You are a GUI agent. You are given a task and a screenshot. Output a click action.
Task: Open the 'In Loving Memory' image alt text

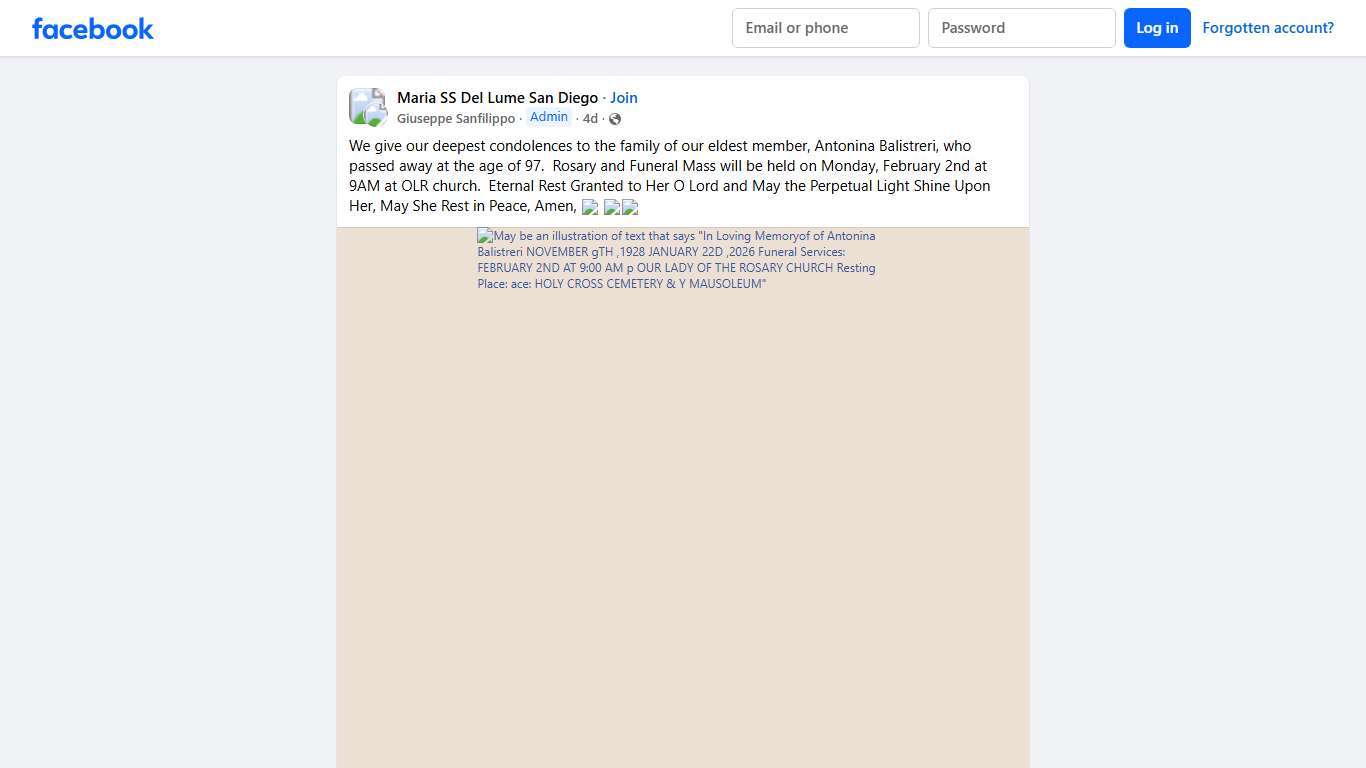(x=676, y=260)
